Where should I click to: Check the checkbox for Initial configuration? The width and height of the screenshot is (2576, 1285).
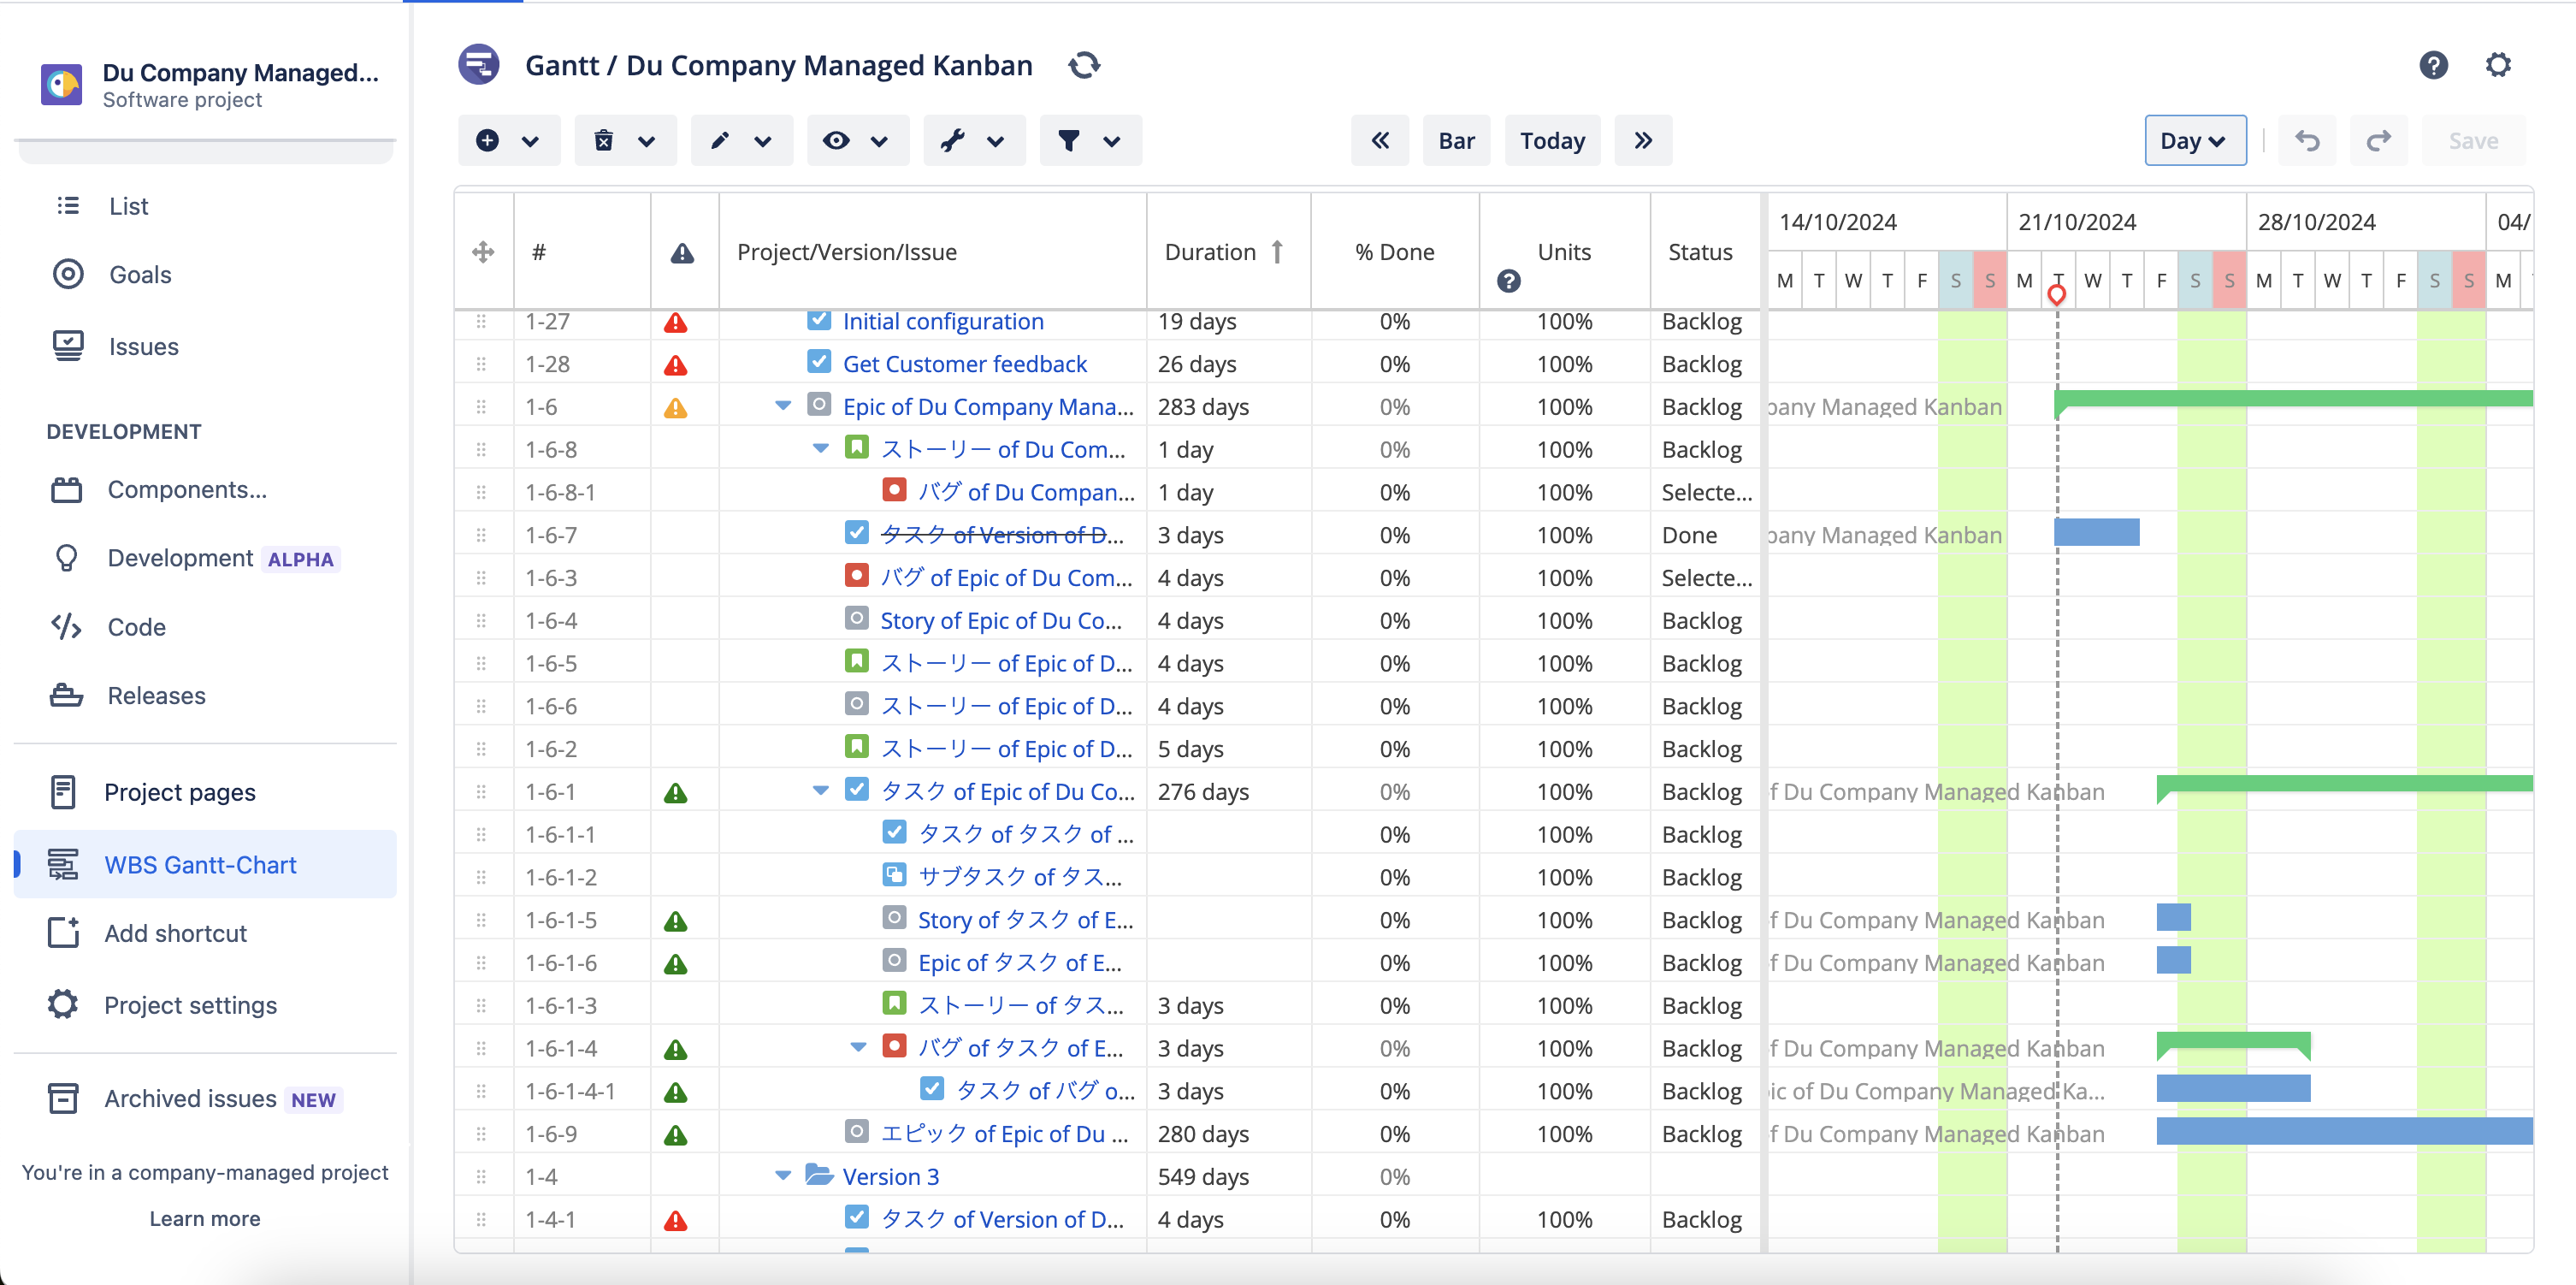(819, 320)
